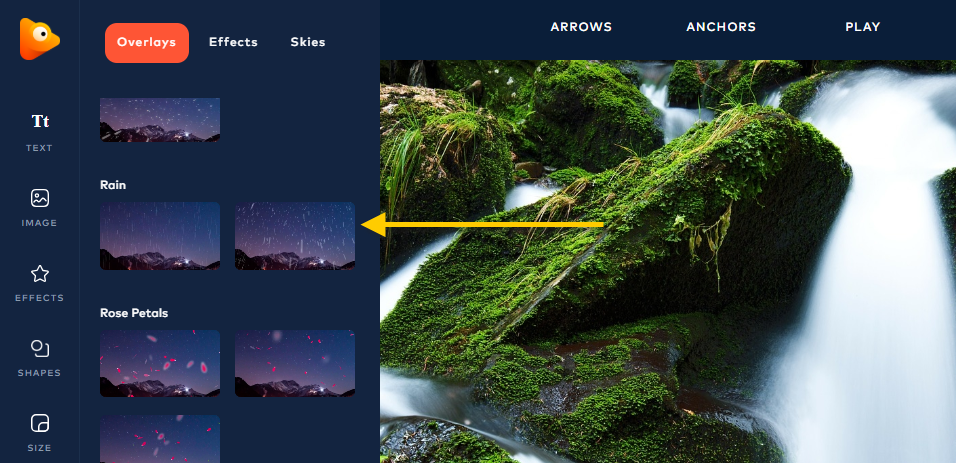The image size is (956, 463).
Task: Switch to the Overlays tab
Action: 147,43
